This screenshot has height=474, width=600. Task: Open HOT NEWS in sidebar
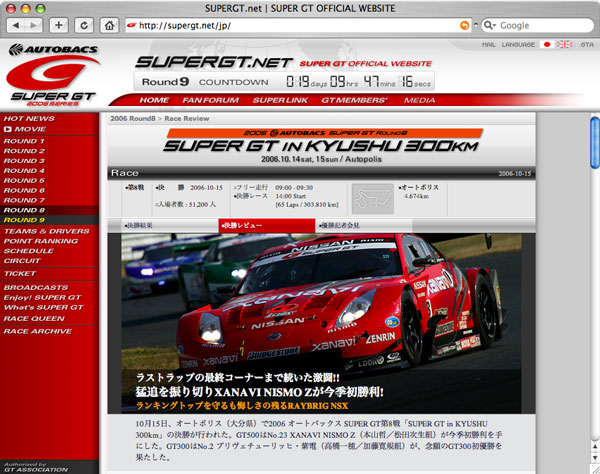click(29, 119)
